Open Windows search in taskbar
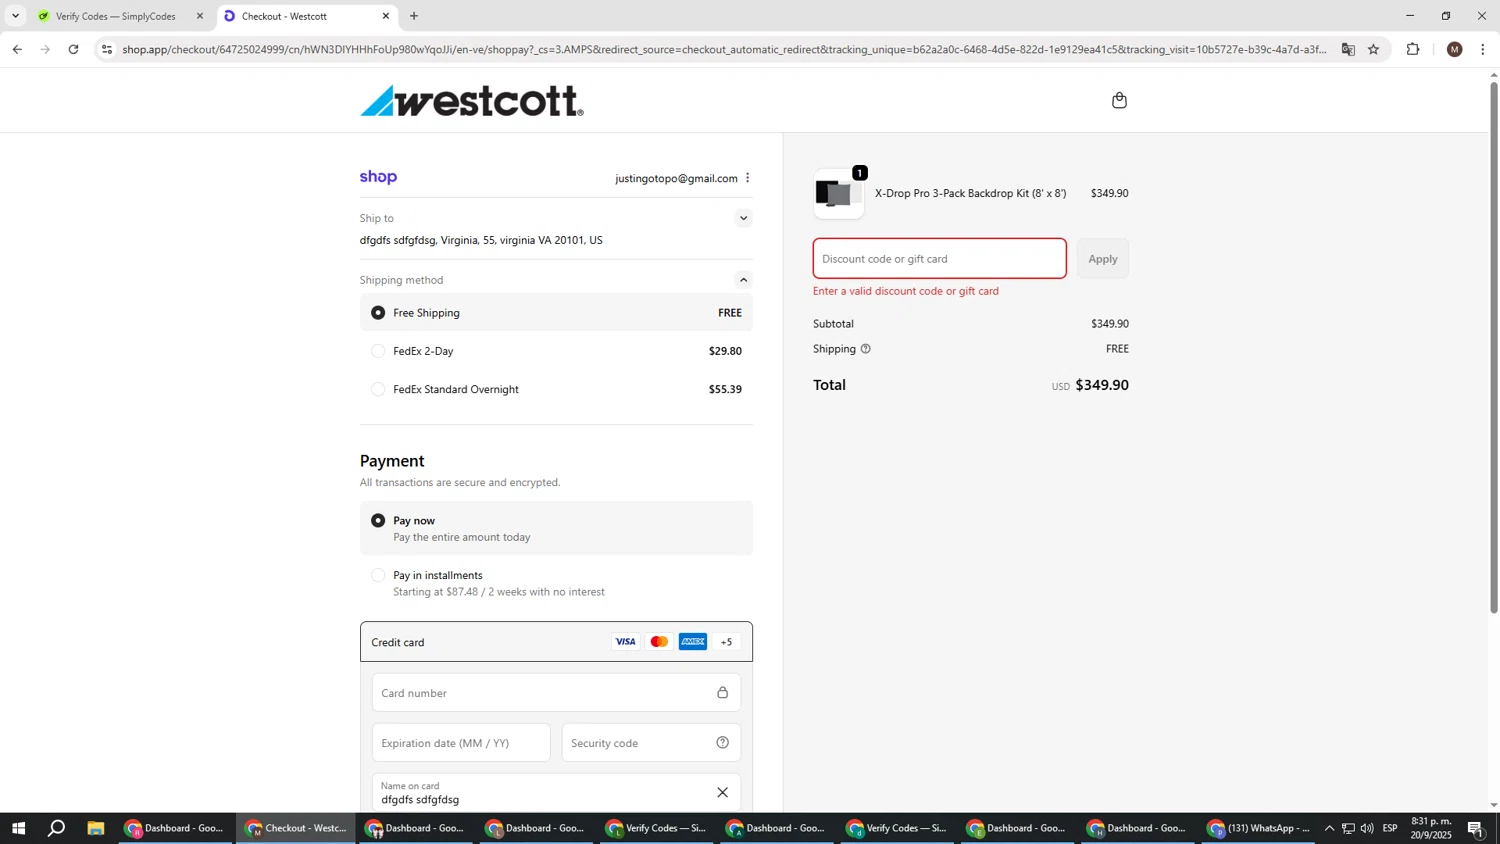 [57, 828]
